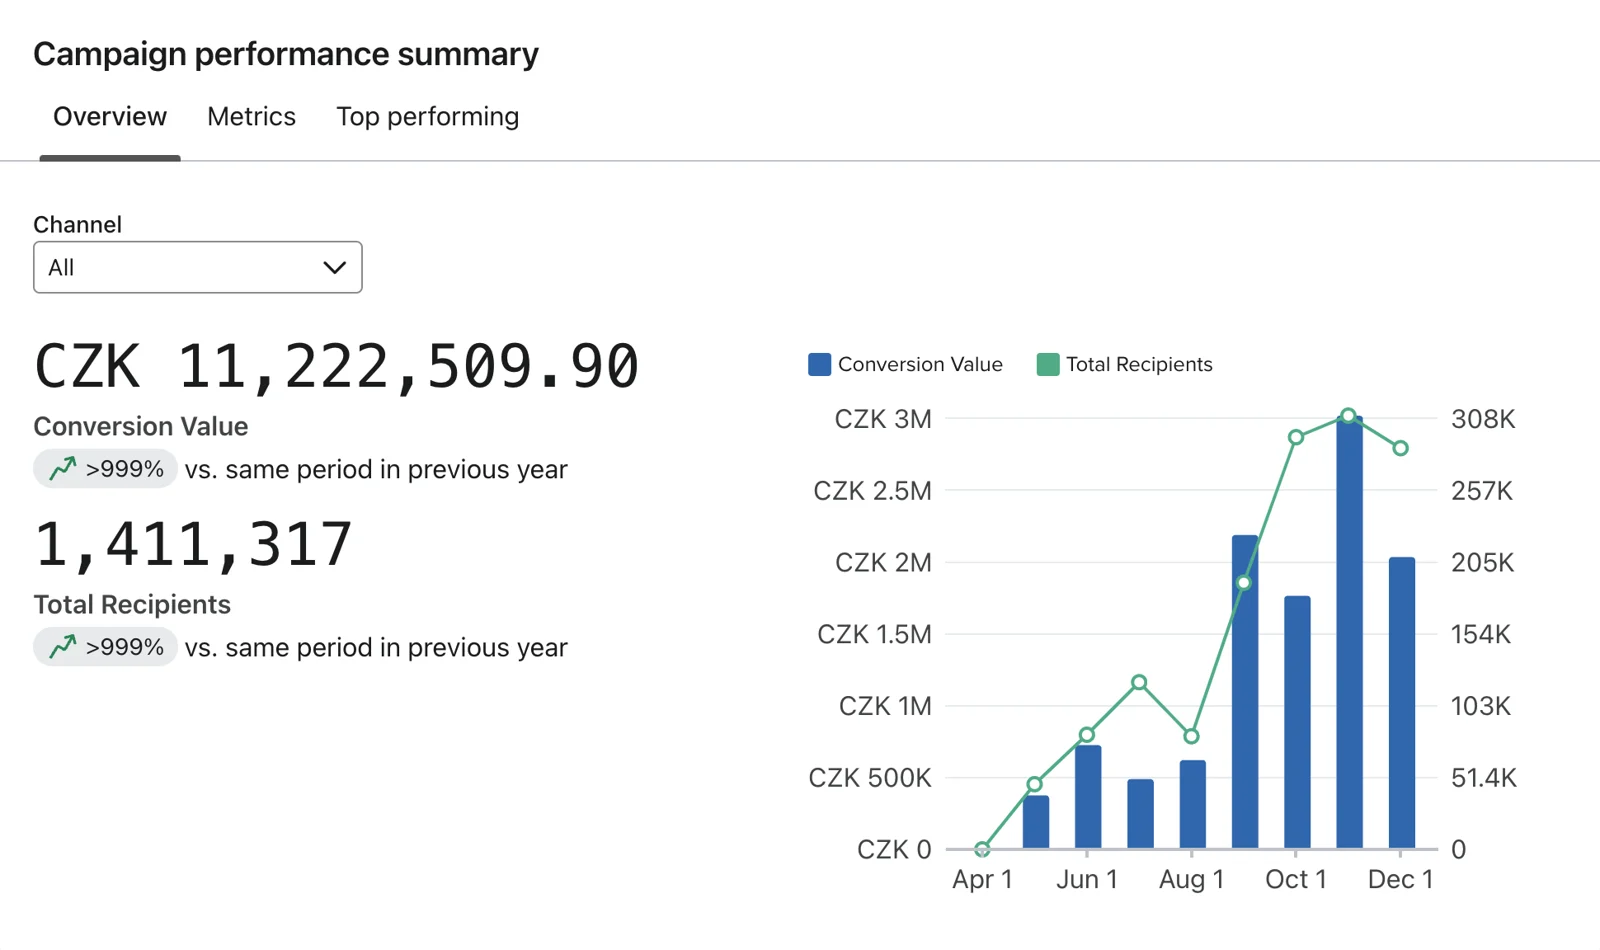Click the trend arrow icon under Total Recipients

tap(63, 646)
